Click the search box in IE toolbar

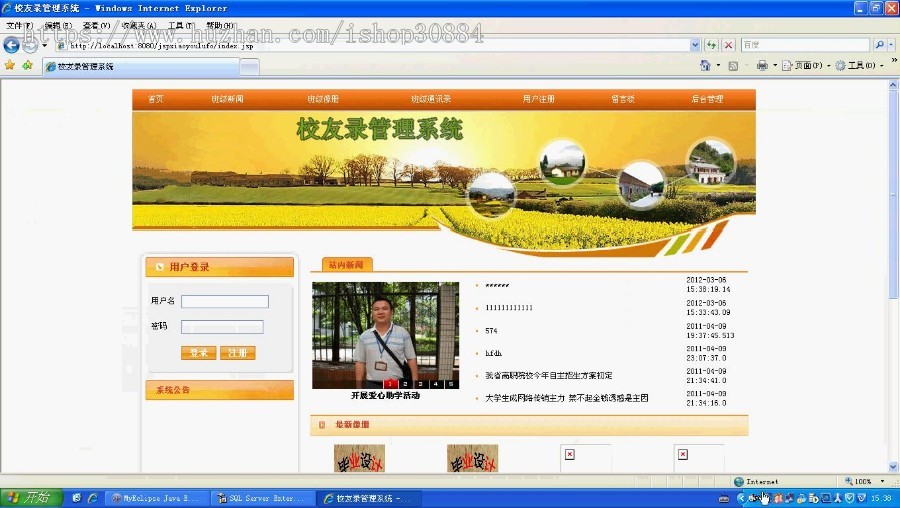805,45
